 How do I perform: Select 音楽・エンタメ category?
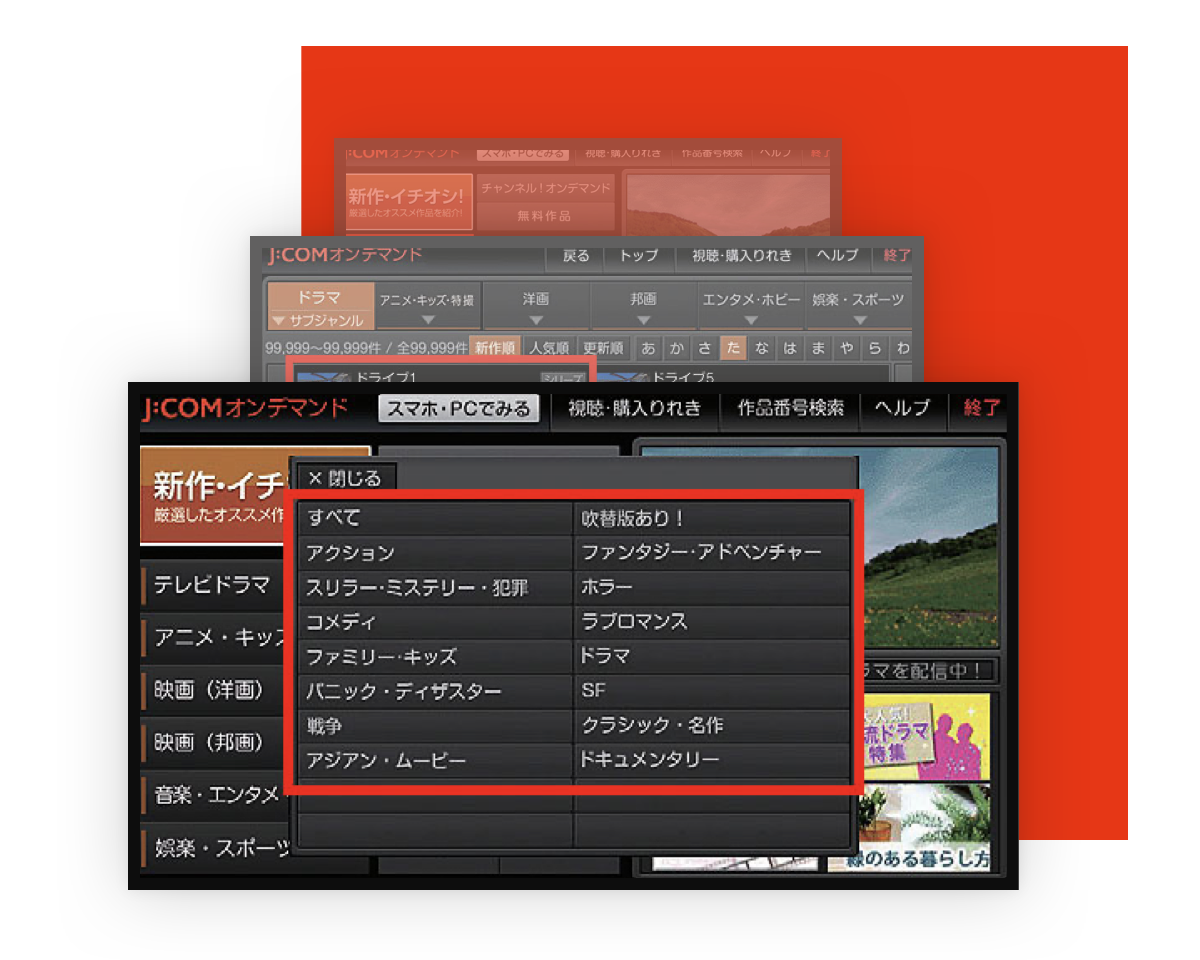(x=215, y=796)
